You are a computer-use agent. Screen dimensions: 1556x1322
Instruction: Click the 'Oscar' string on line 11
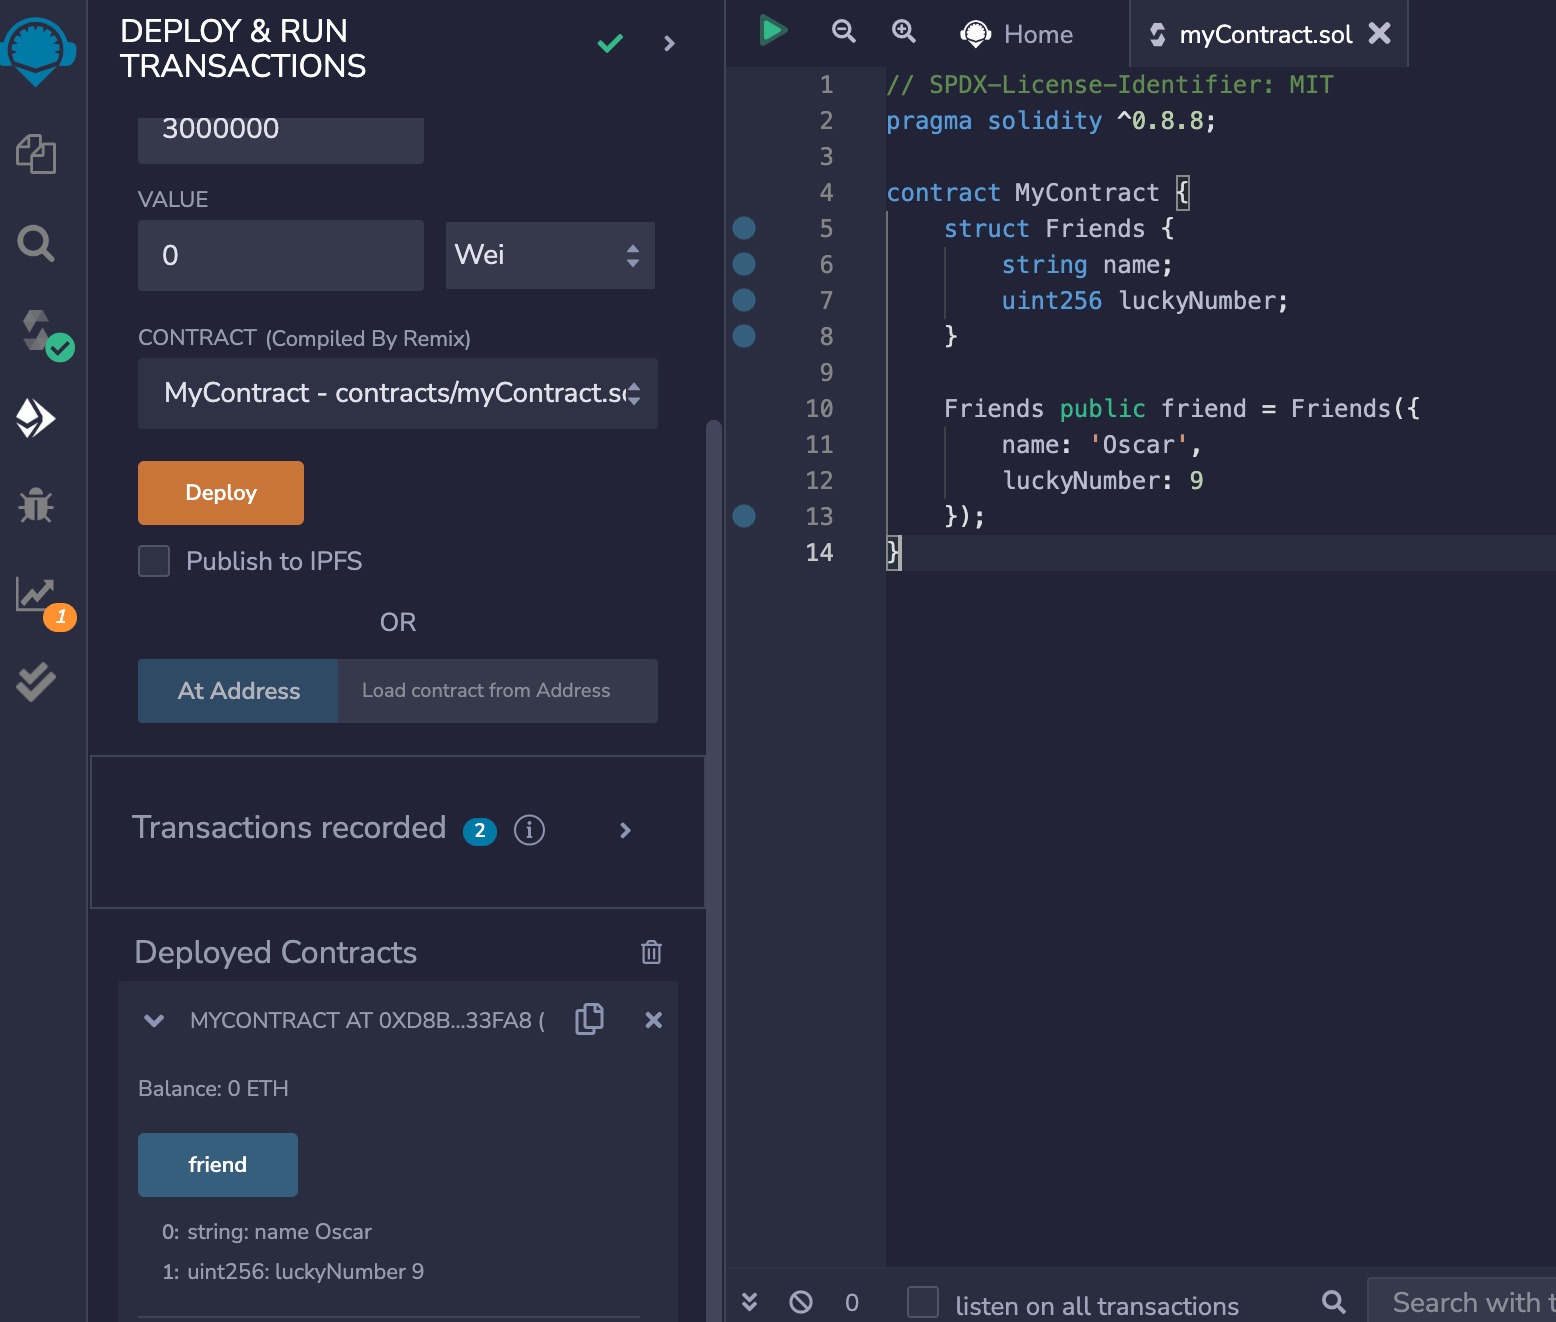tap(1138, 444)
